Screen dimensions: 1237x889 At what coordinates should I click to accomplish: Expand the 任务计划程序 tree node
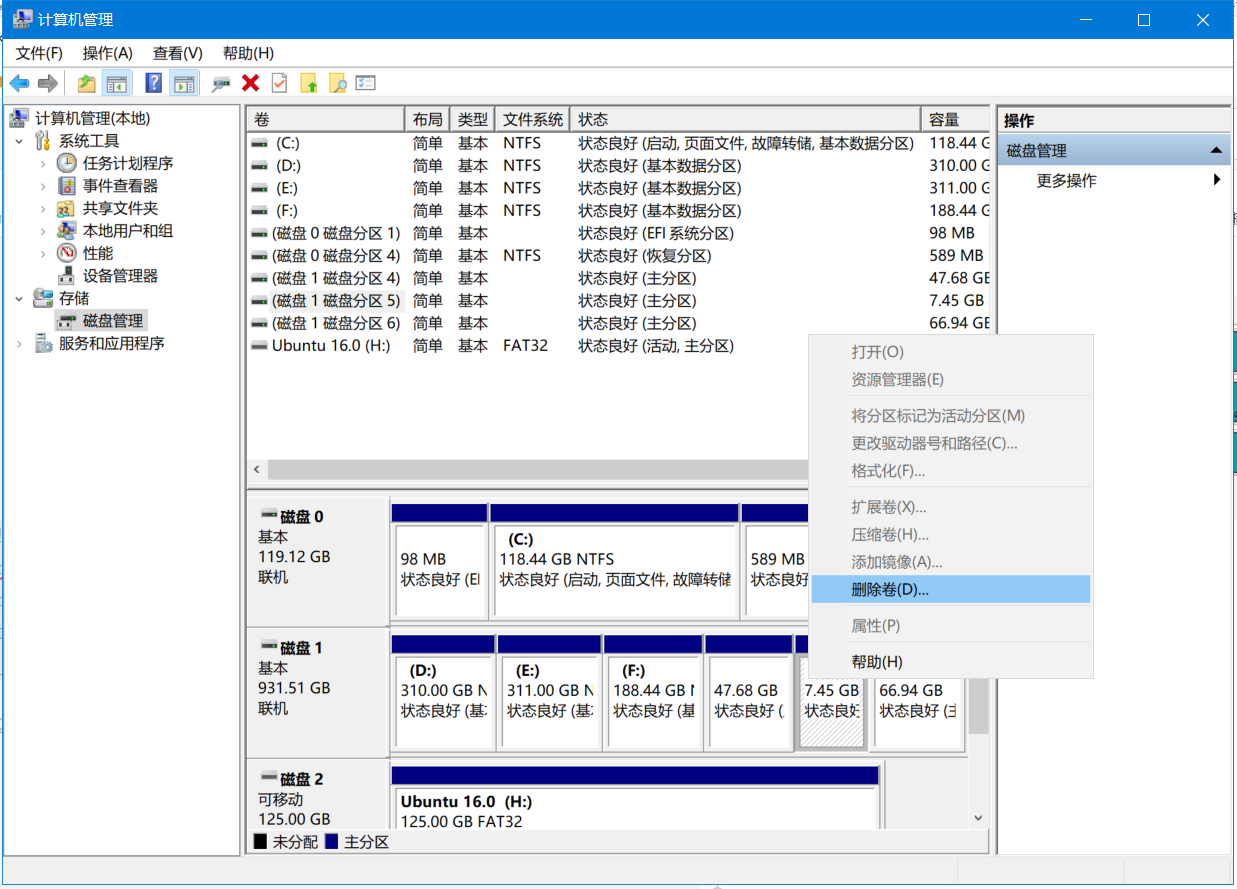click(x=43, y=163)
